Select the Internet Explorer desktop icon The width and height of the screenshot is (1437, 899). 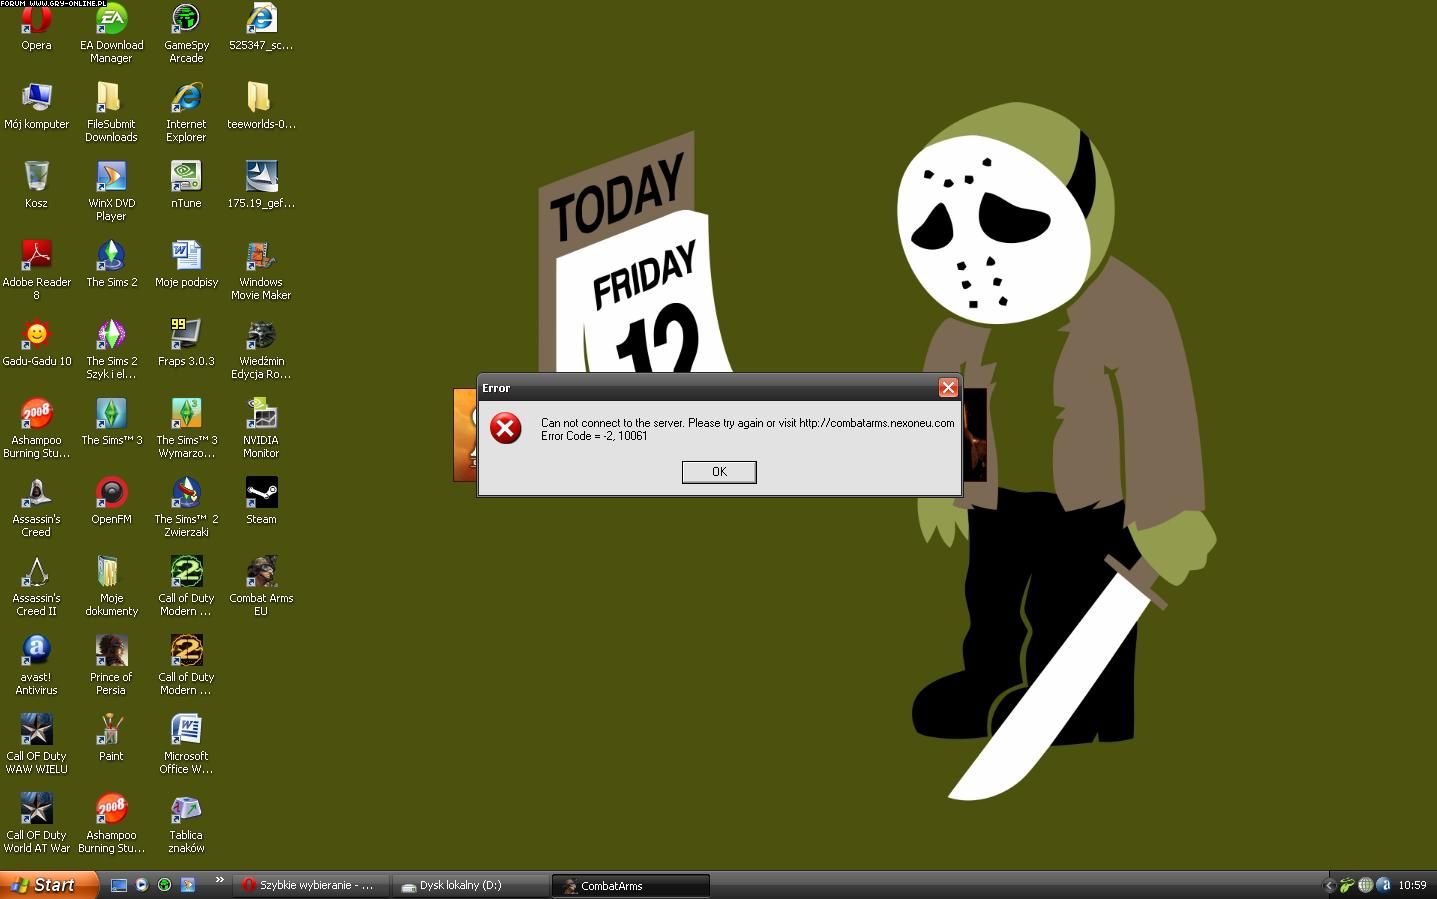click(186, 112)
